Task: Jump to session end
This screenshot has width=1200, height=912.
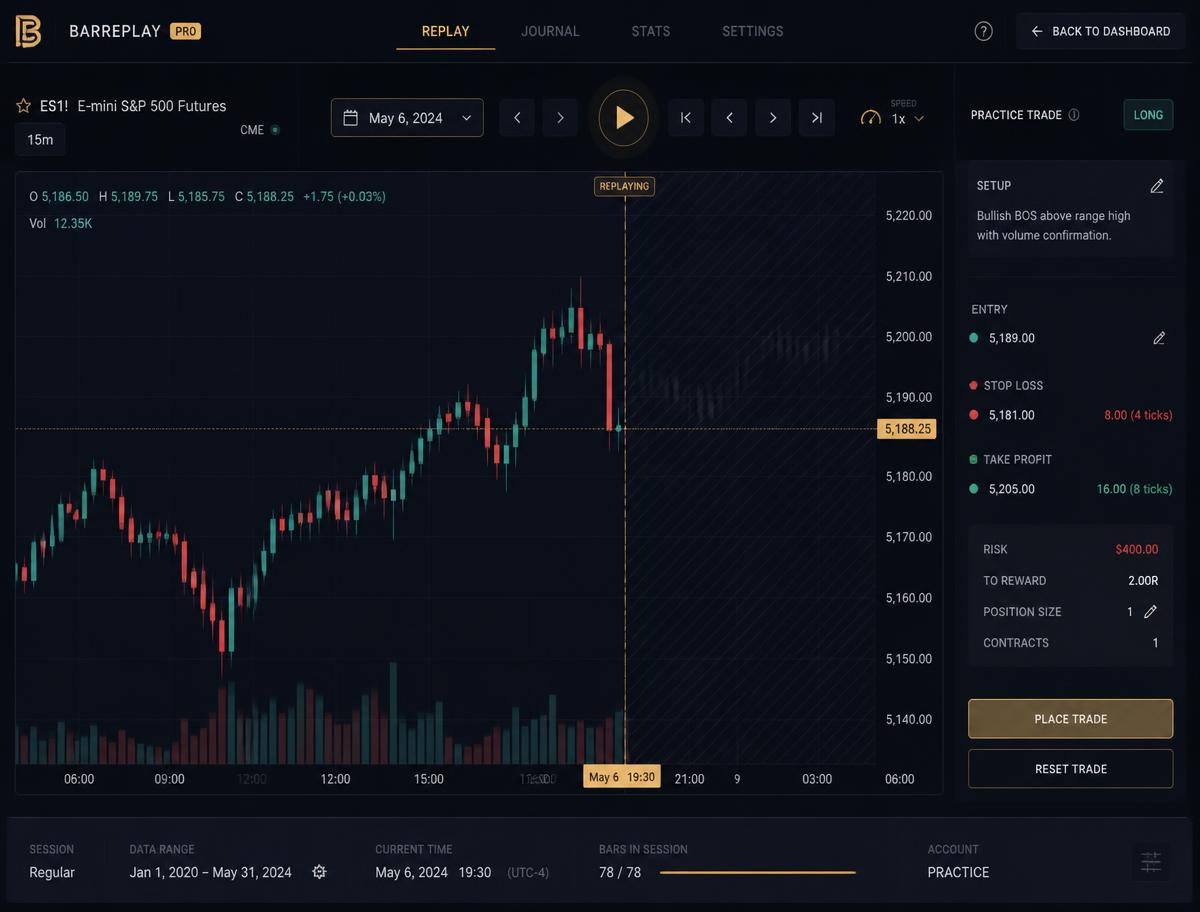Action: coord(817,118)
